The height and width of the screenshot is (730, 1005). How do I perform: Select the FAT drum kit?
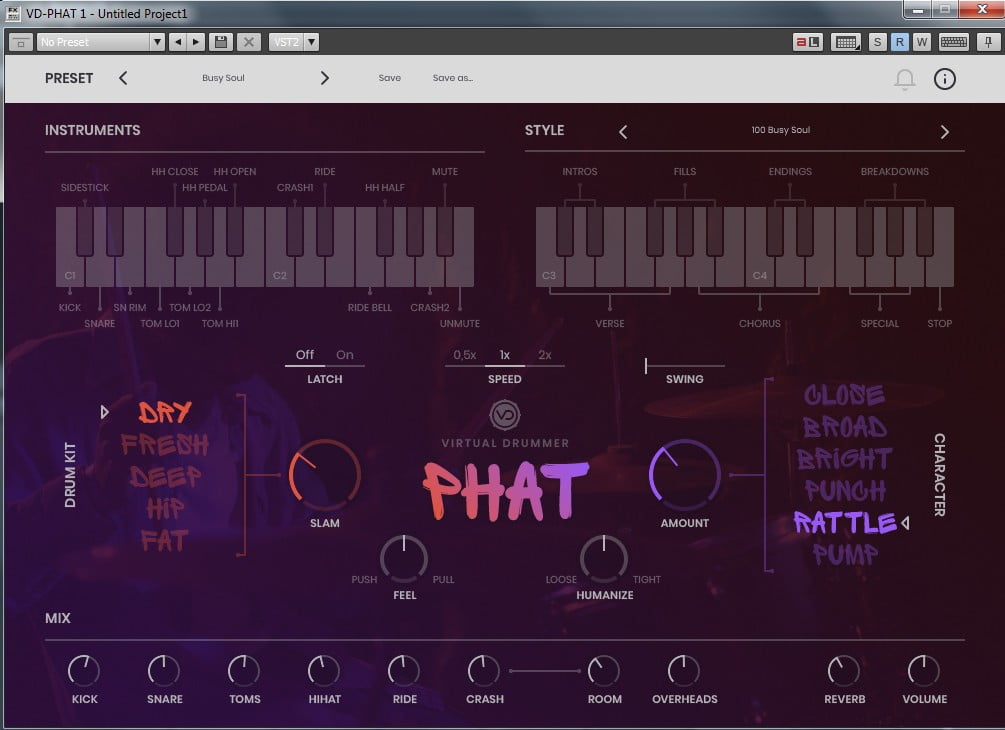(x=164, y=541)
